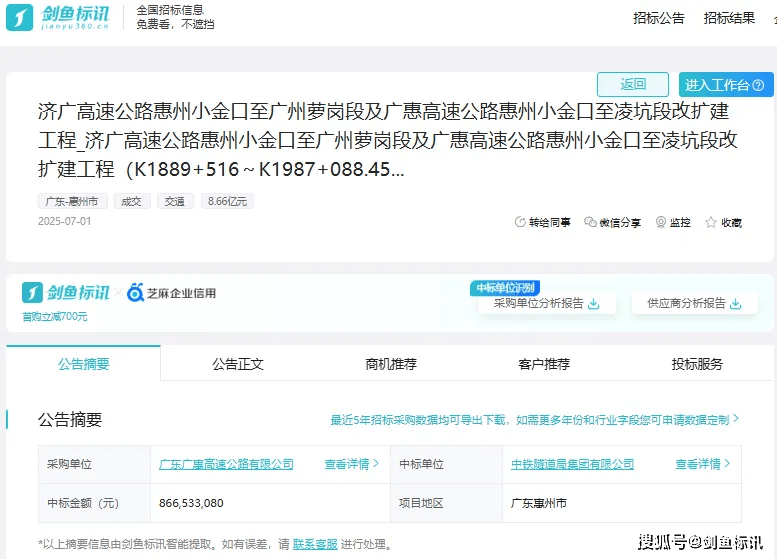Download the 供应商分析报告 report
This screenshot has height=559, width=777.
point(735,304)
